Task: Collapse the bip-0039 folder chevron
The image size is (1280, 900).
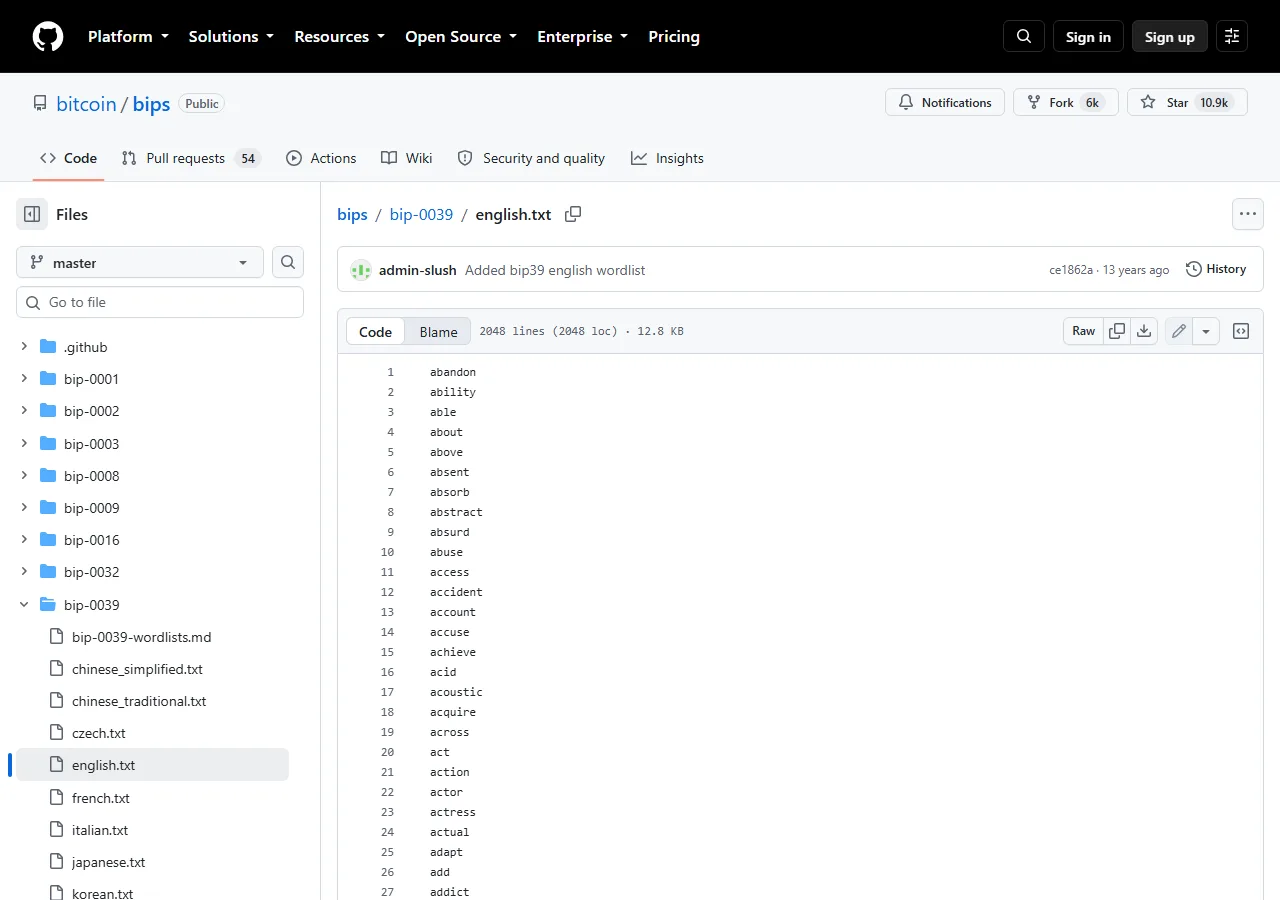Action: [x=24, y=605]
